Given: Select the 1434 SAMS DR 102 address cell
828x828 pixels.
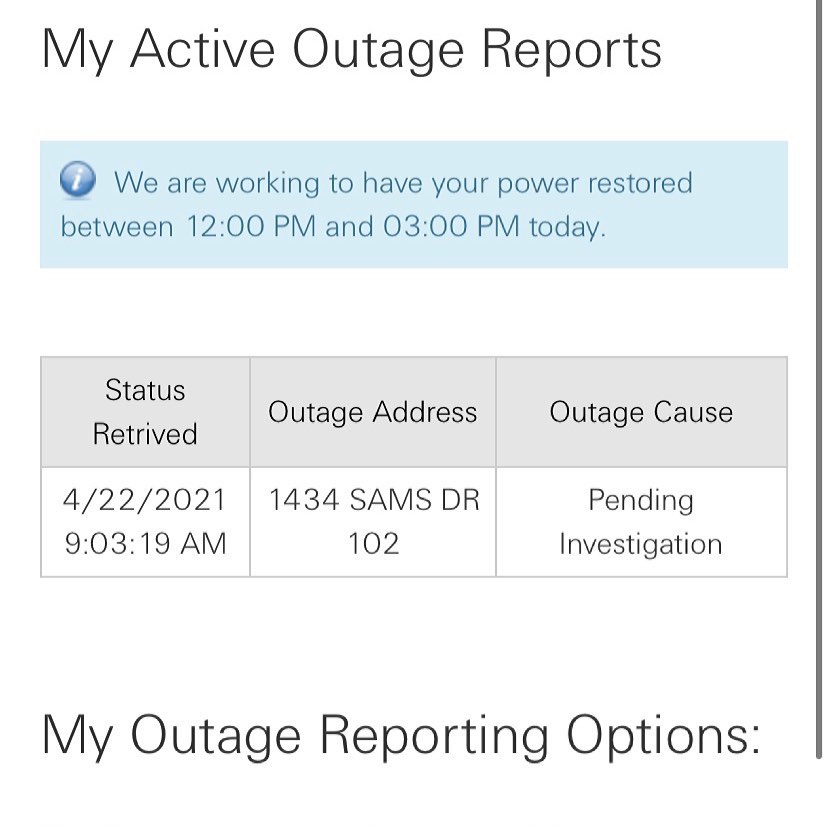Looking at the screenshot, I should 373,522.
